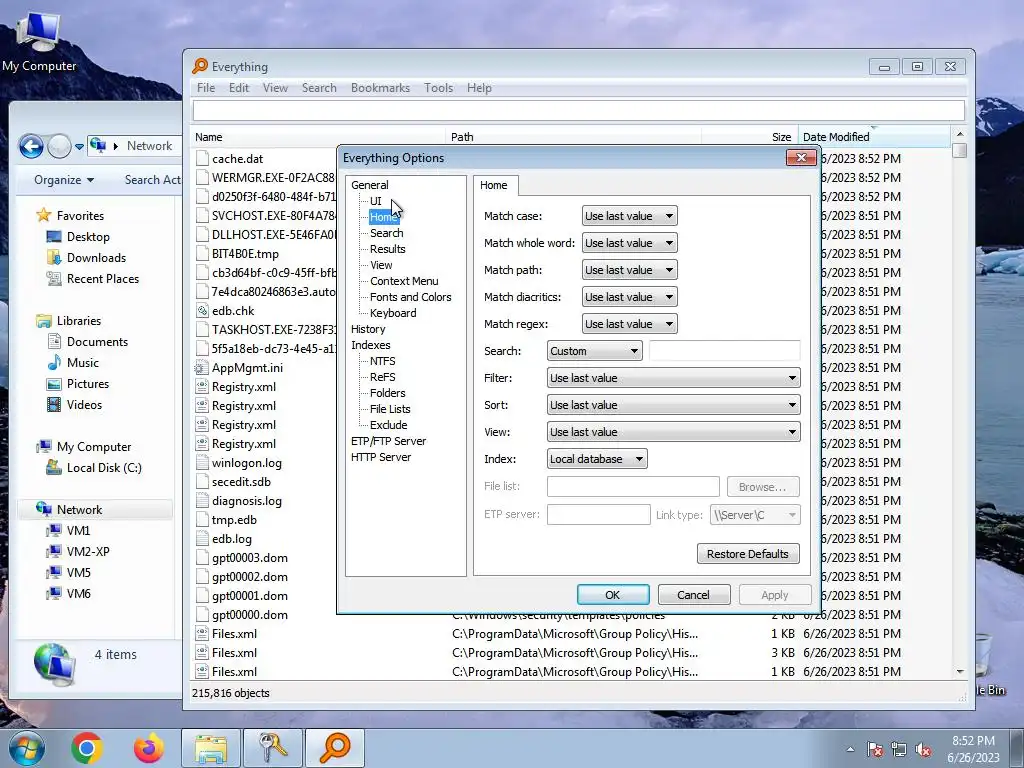Select Fonts and Colors in options tree
Image resolution: width=1024 pixels, height=768 pixels.
411,297
